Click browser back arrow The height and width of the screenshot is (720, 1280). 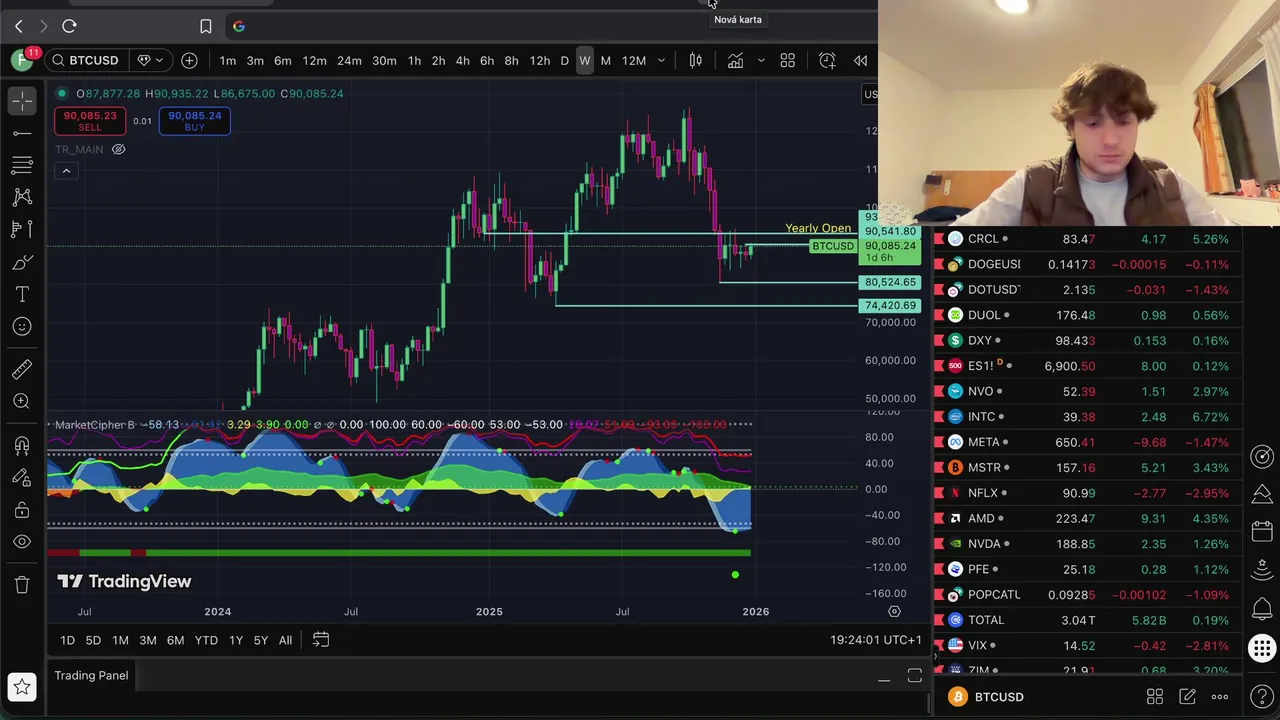pos(18,26)
